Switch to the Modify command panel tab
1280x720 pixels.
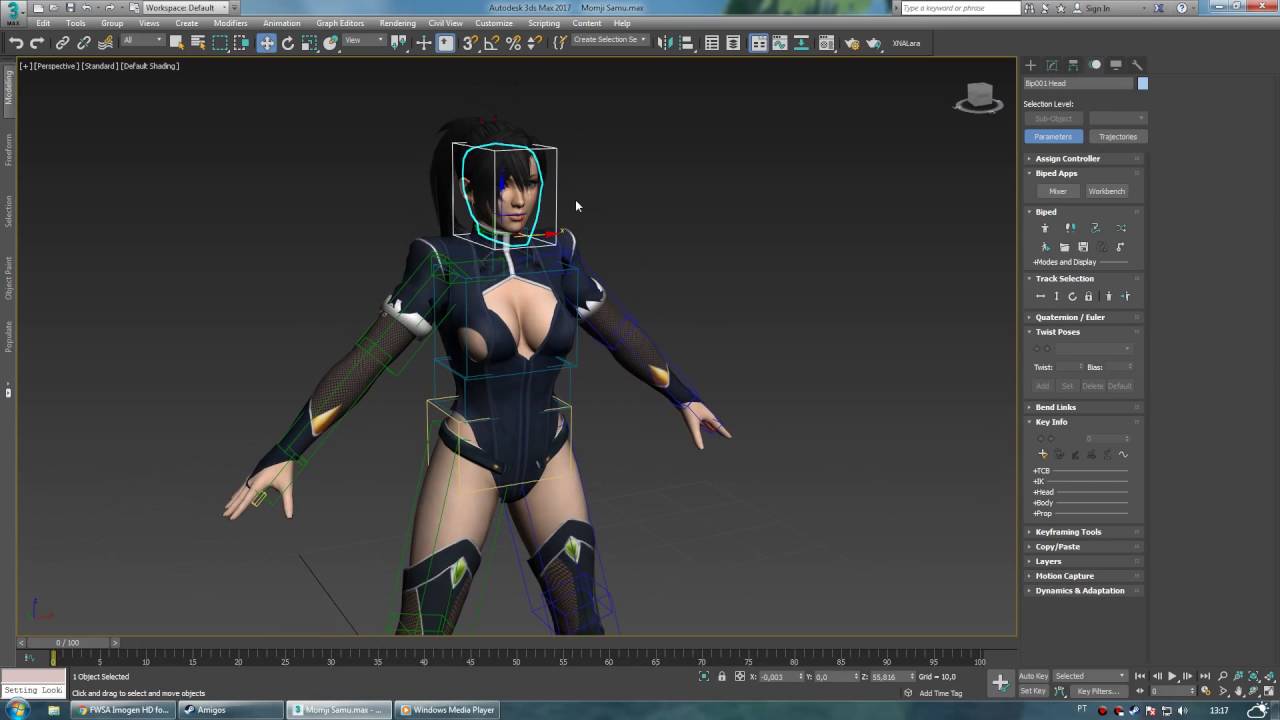click(1052, 65)
